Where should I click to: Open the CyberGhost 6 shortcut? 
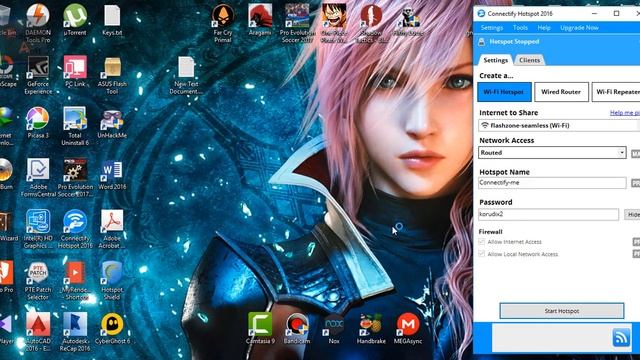click(x=112, y=328)
